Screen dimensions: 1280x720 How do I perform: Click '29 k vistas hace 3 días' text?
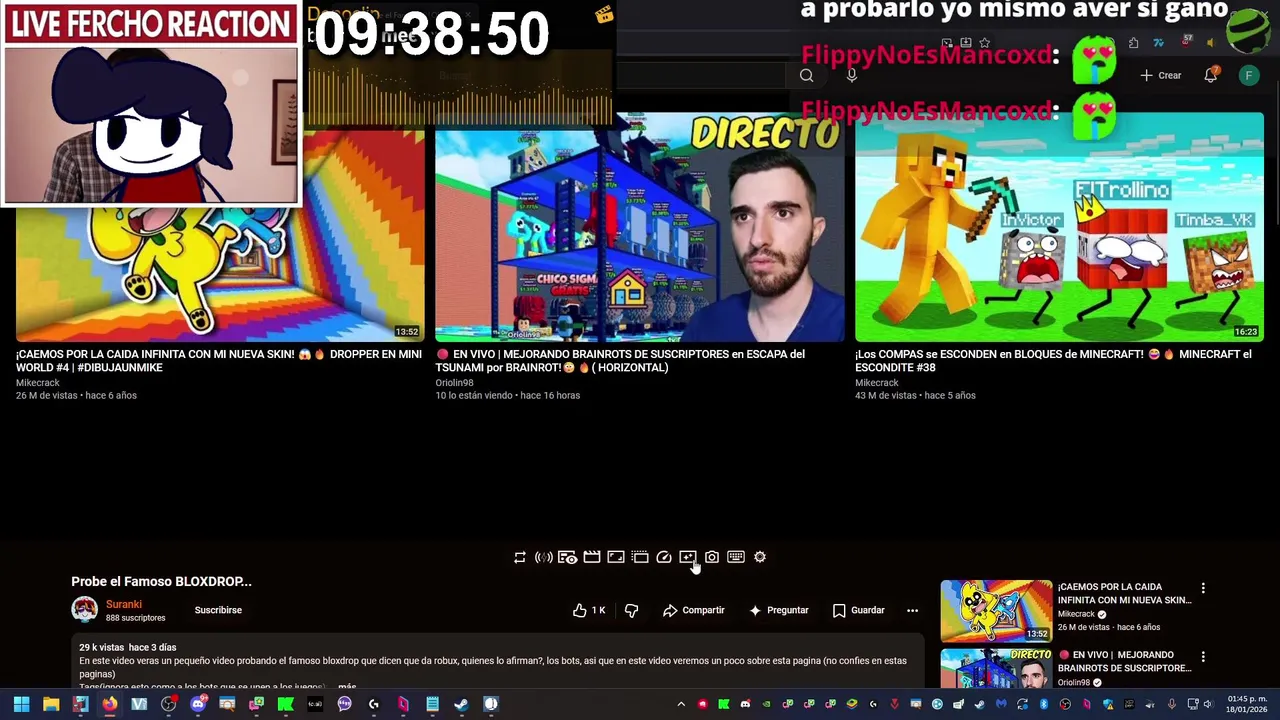[128, 648]
